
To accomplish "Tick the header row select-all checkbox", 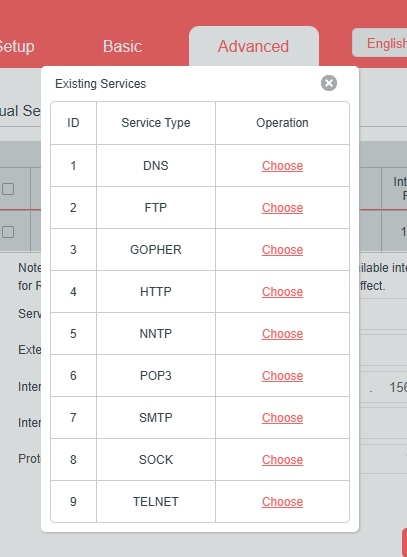I will tap(8, 189).
